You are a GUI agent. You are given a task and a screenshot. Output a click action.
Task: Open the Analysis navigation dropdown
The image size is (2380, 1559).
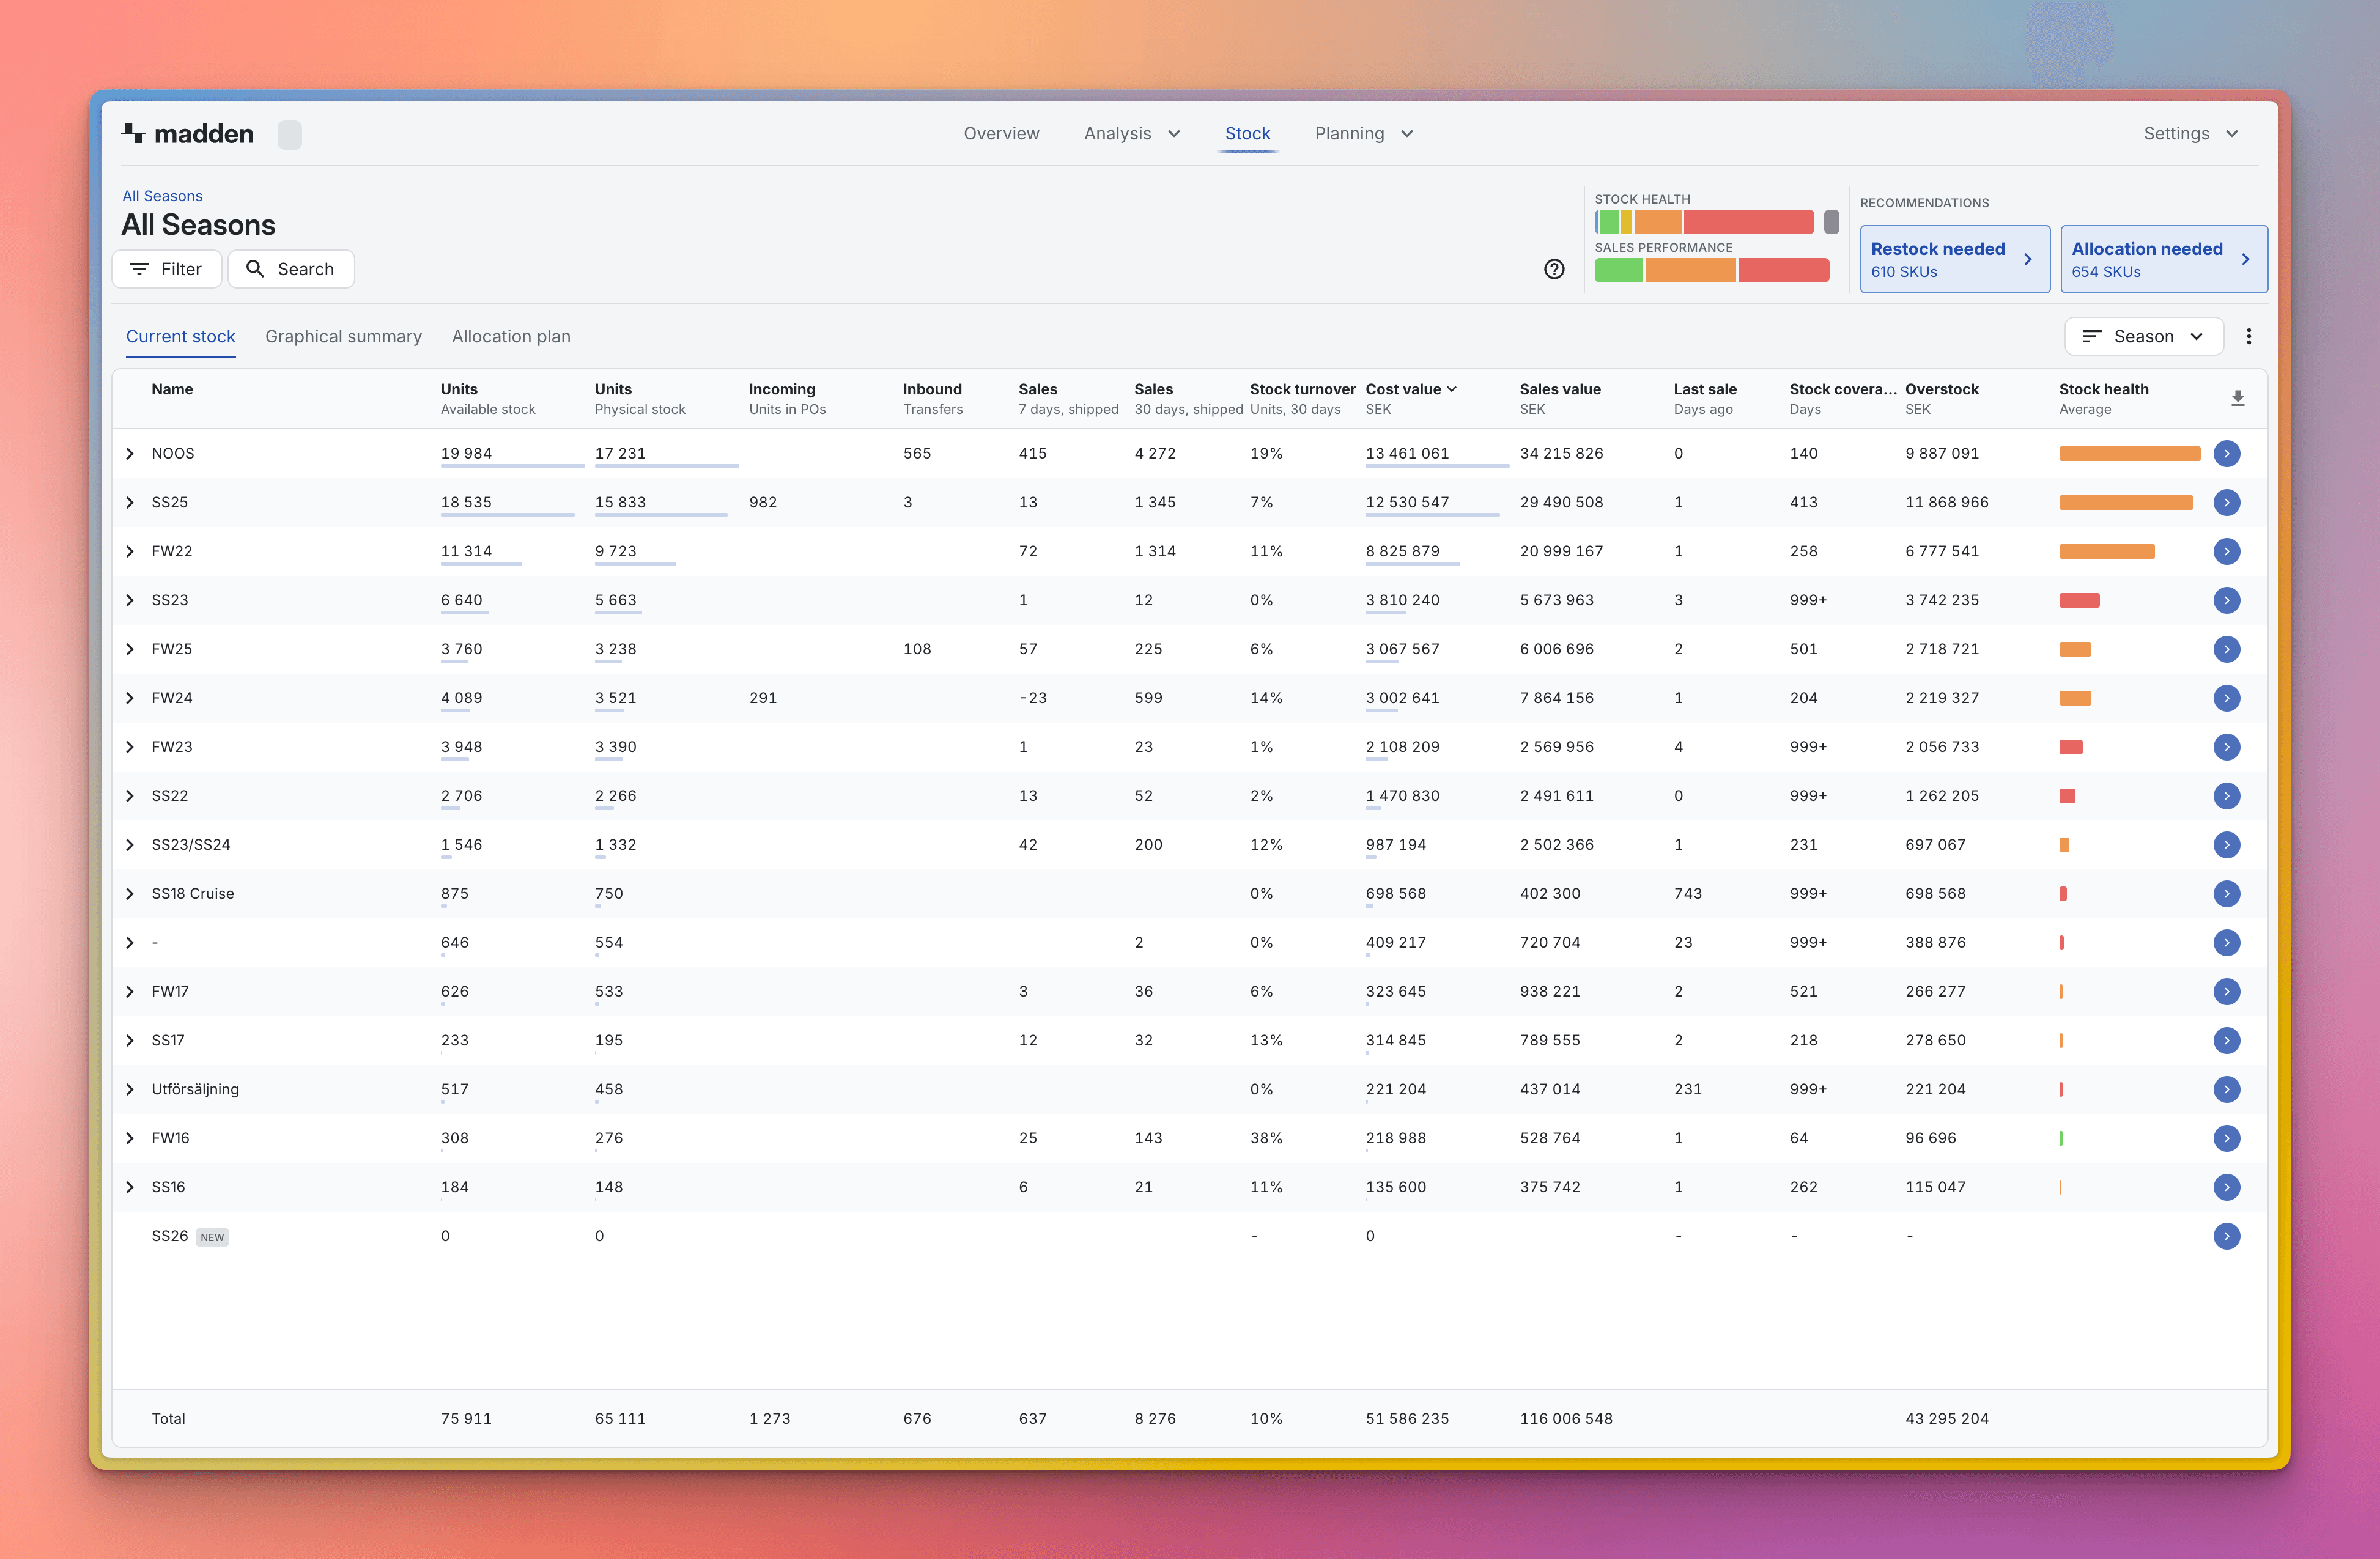pos(1131,134)
